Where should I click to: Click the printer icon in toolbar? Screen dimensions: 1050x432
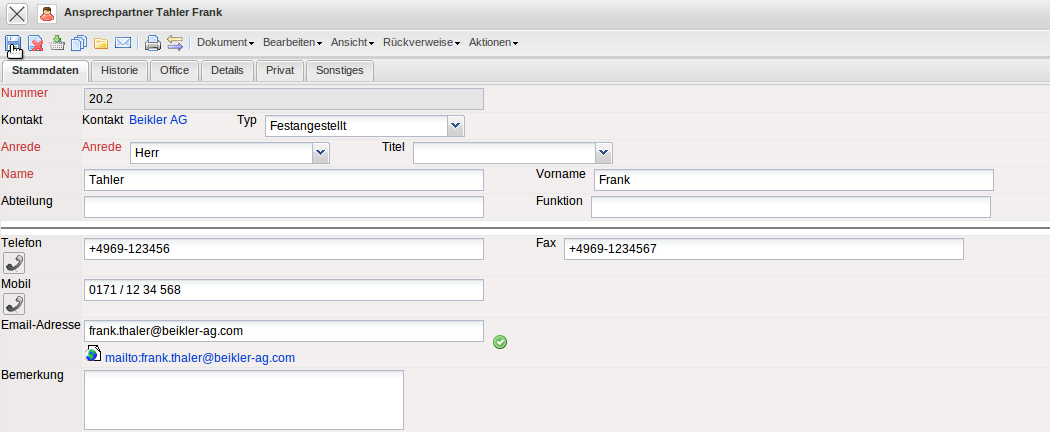153,42
